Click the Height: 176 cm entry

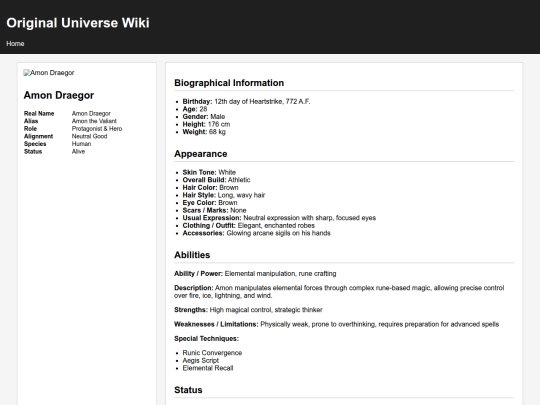[x=206, y=124]
